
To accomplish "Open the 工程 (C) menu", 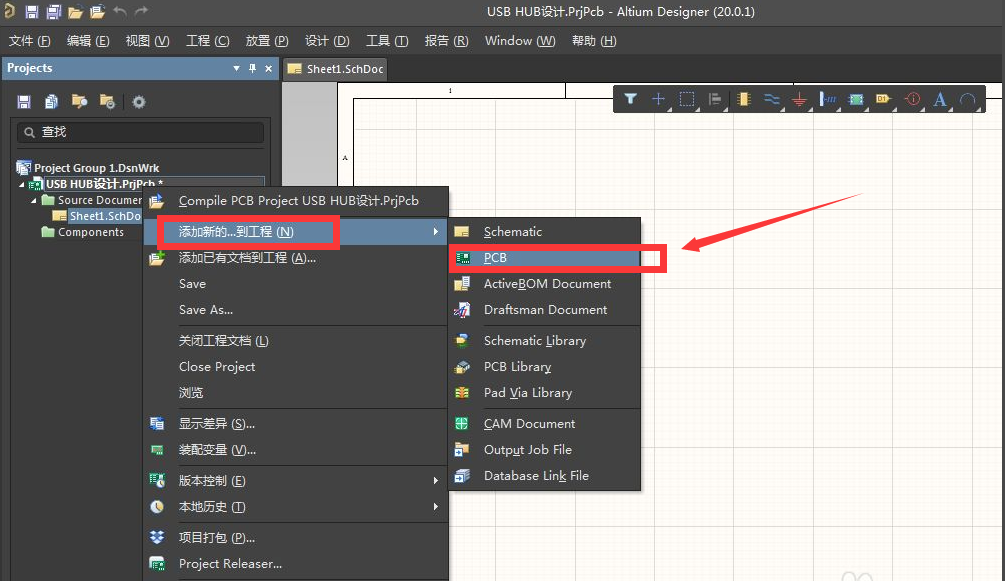I will [x=207, y=41].
